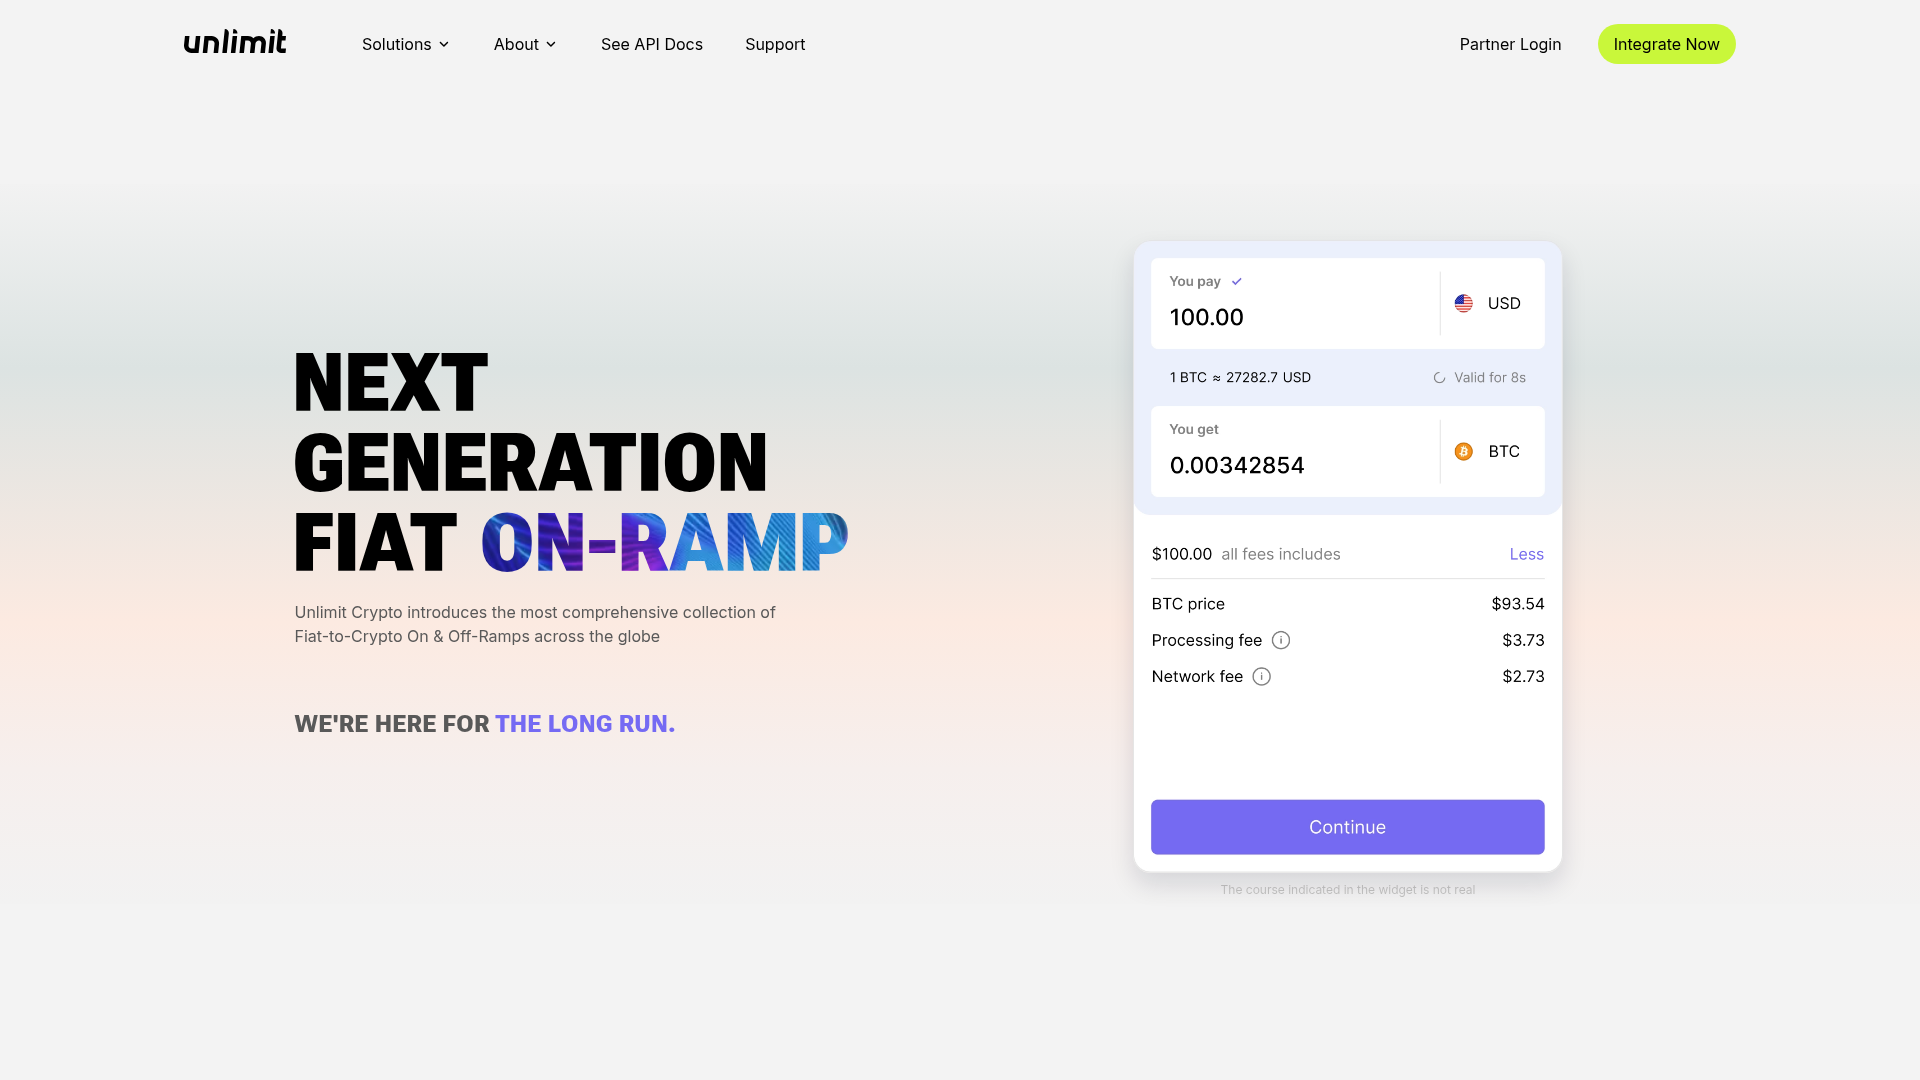Click the Integrate Now button
The width and height of the screenshot is (1920, 1080).
[x=1666, y=44]
